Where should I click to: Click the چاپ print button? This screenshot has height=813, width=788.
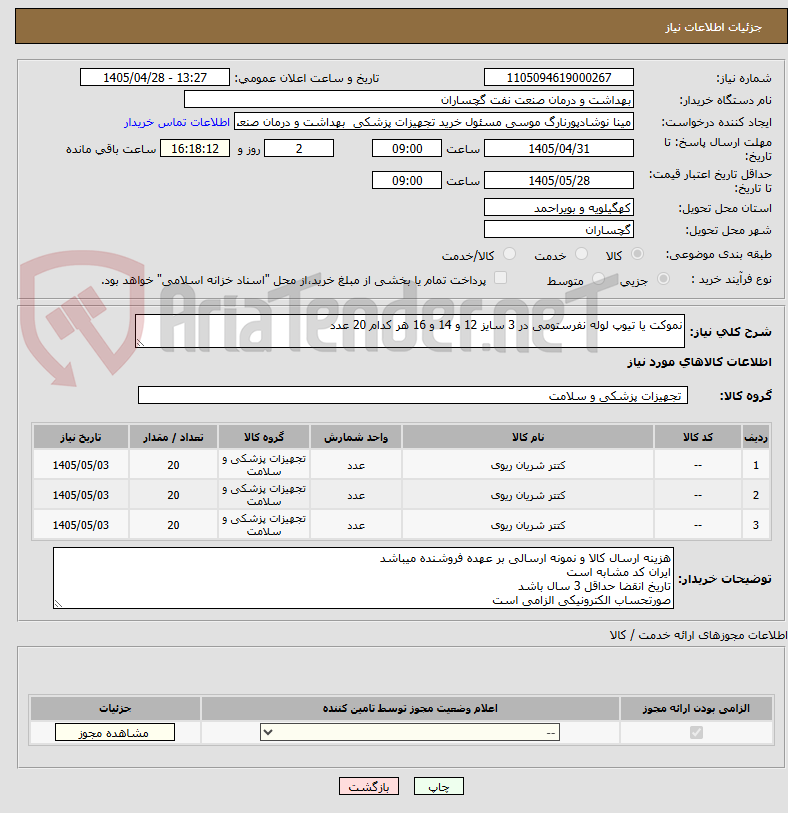tap(439, 787)
